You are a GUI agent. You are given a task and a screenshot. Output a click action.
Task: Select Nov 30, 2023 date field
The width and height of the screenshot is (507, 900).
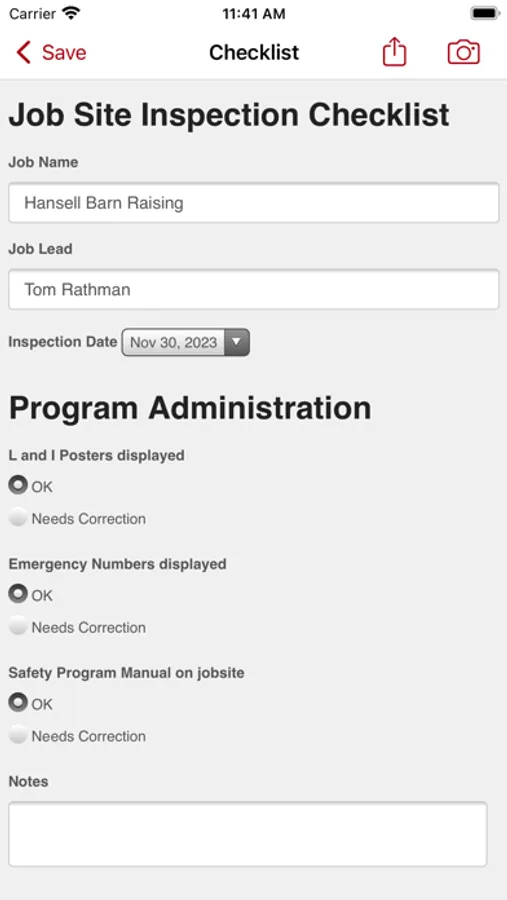tap(185, 343)
